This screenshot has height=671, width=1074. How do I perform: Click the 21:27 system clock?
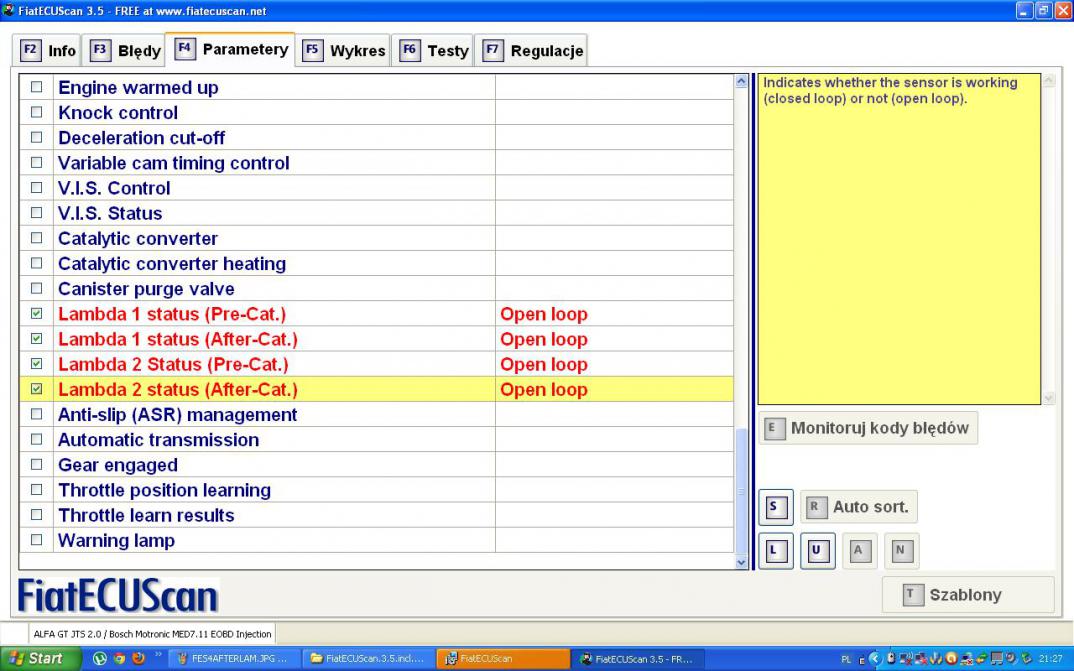(x=1052, y=659)
